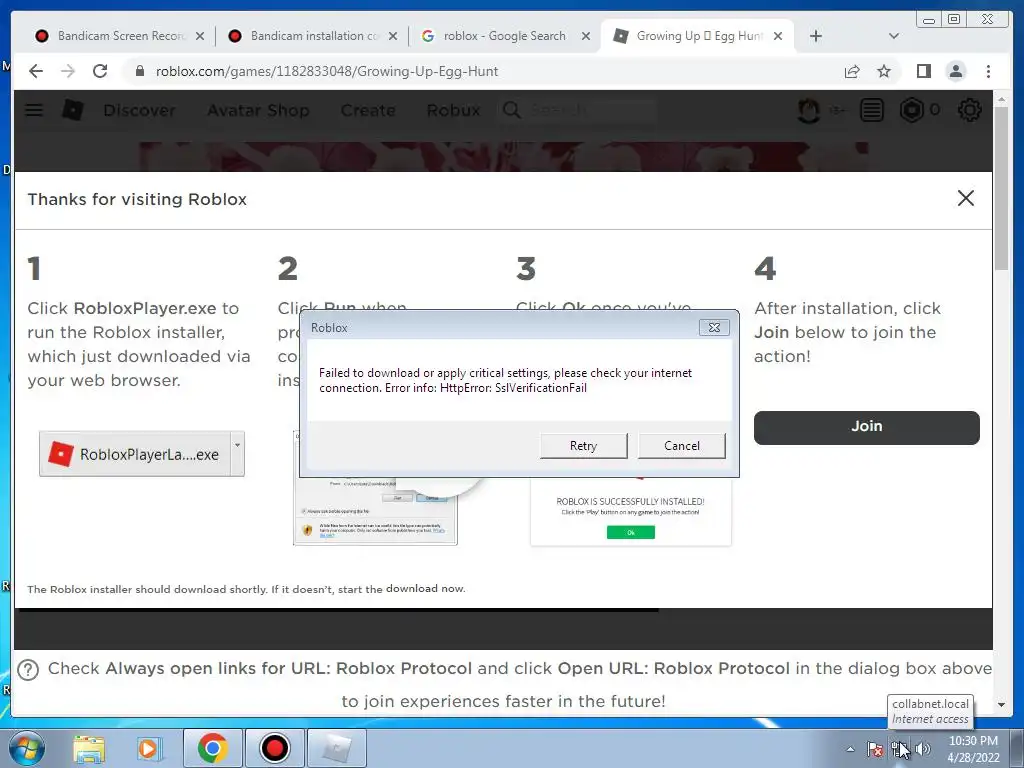Open Windows Media Player from taskbar
1024x768 pixels.
click(149, 748)
